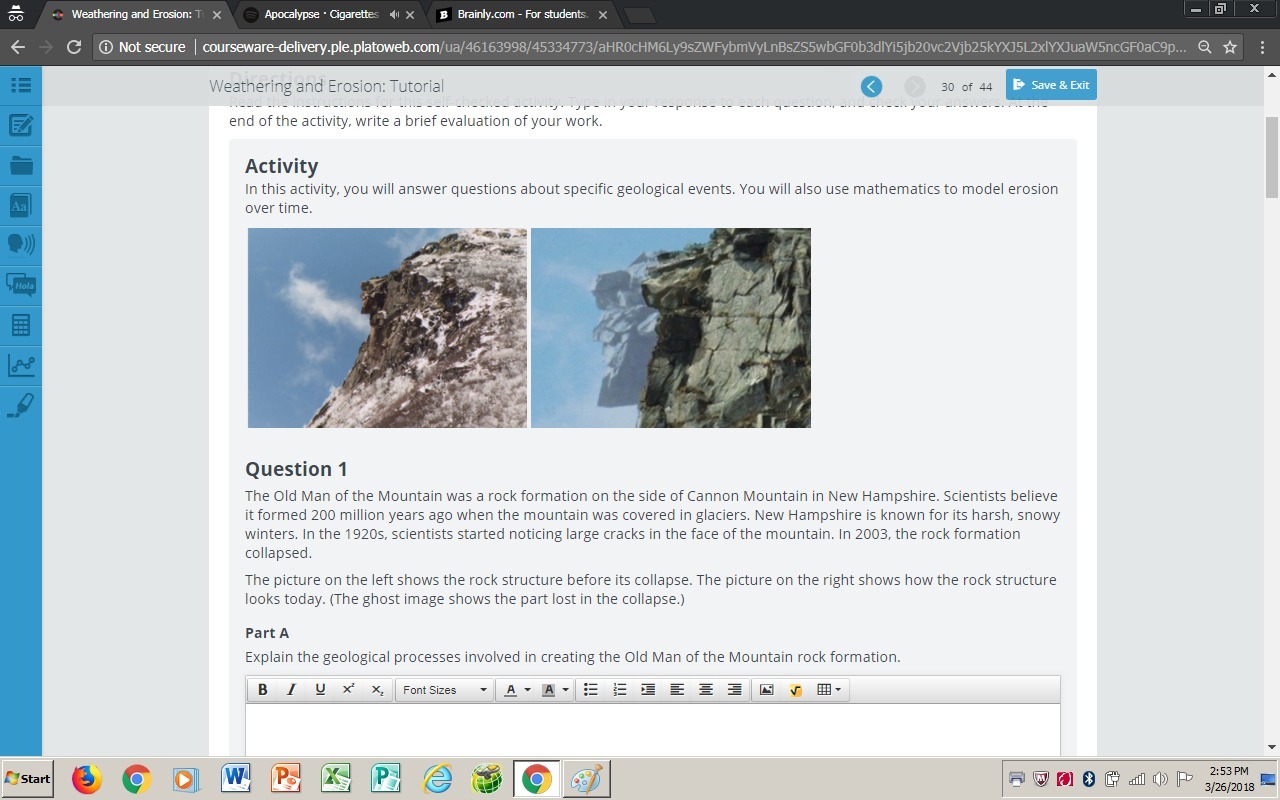
Task: Open the math equation editor
Action: point(796,690)
